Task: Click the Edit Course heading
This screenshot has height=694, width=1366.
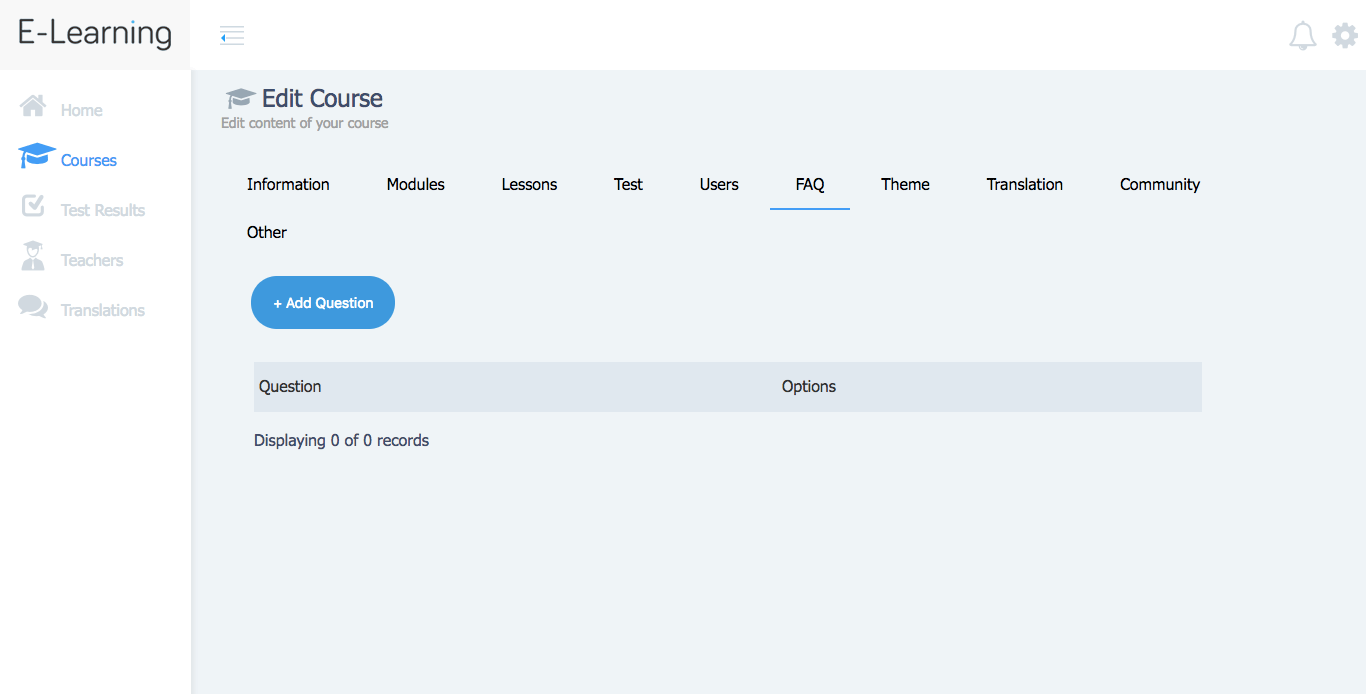Action: tap(322, 98)
